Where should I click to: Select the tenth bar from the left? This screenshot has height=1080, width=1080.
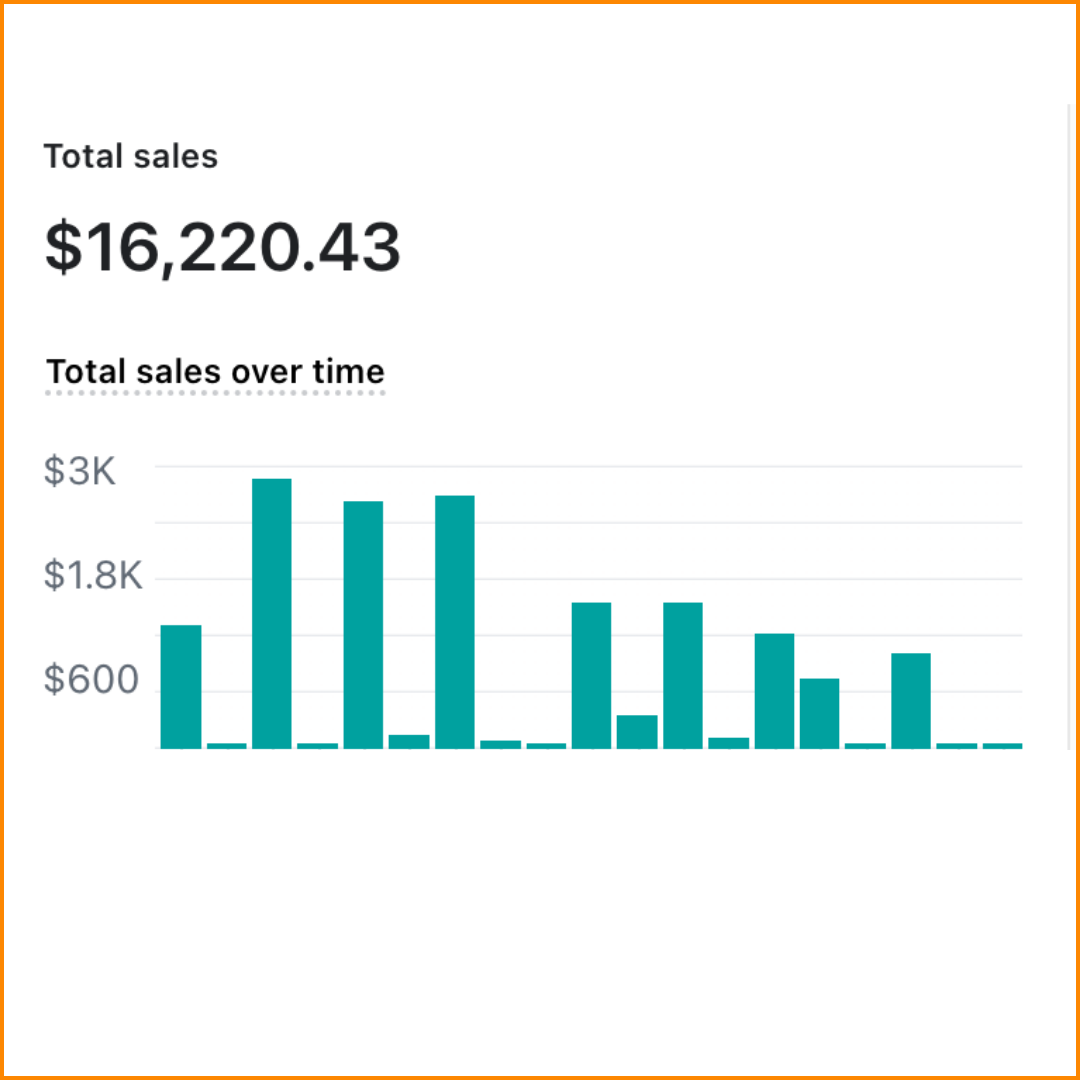click(591, 675)
